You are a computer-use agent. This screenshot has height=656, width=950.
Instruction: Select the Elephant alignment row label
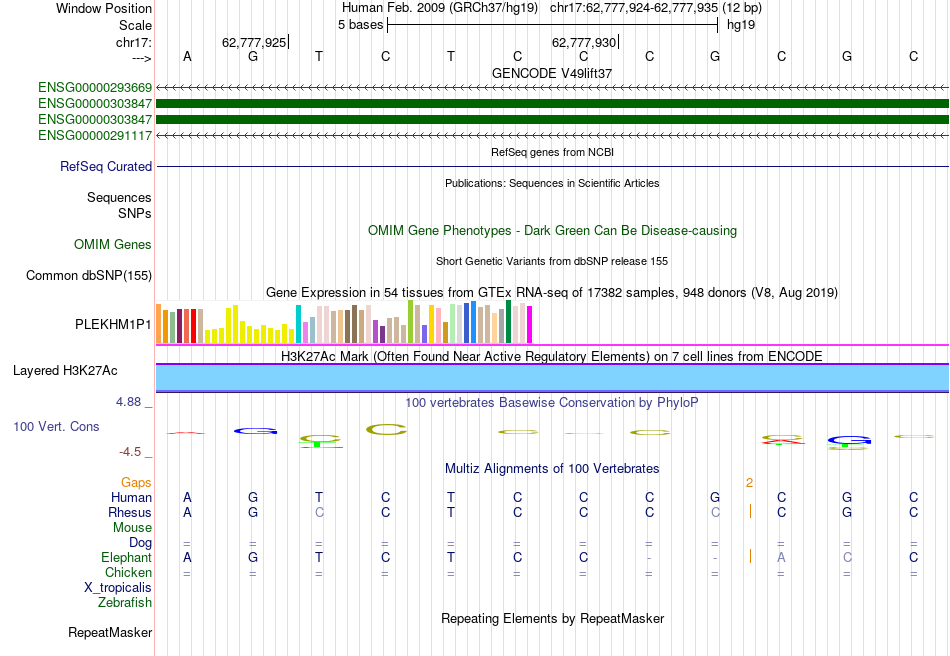pos(127,558)
